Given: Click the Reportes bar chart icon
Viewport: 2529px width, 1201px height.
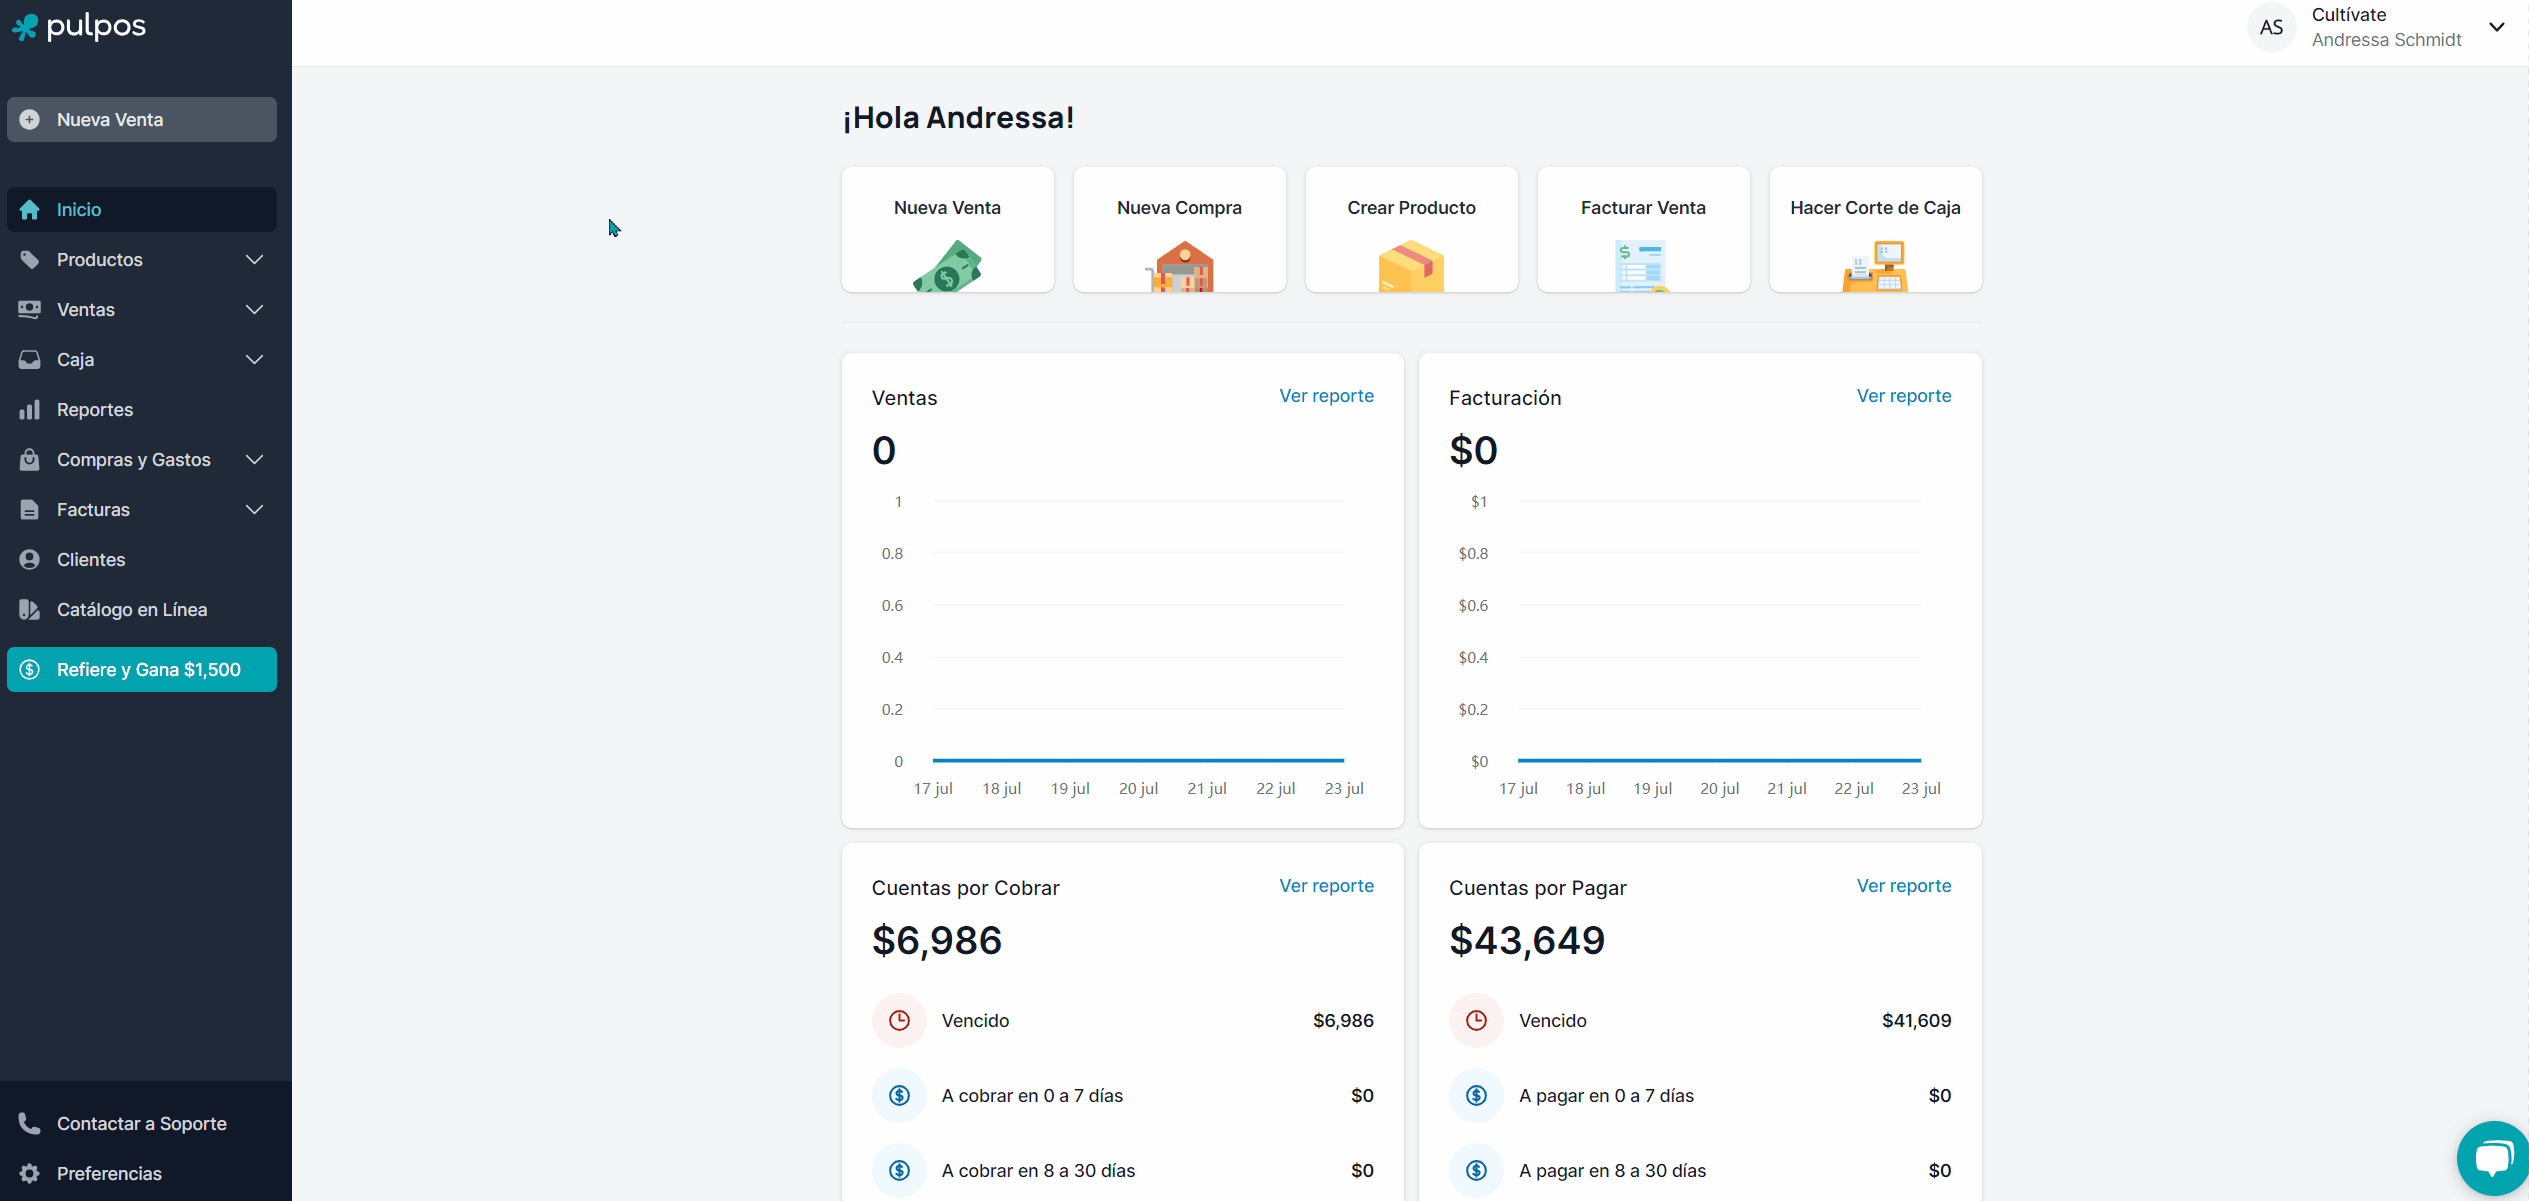Looking at the screenshot, I should pos(30,410).
